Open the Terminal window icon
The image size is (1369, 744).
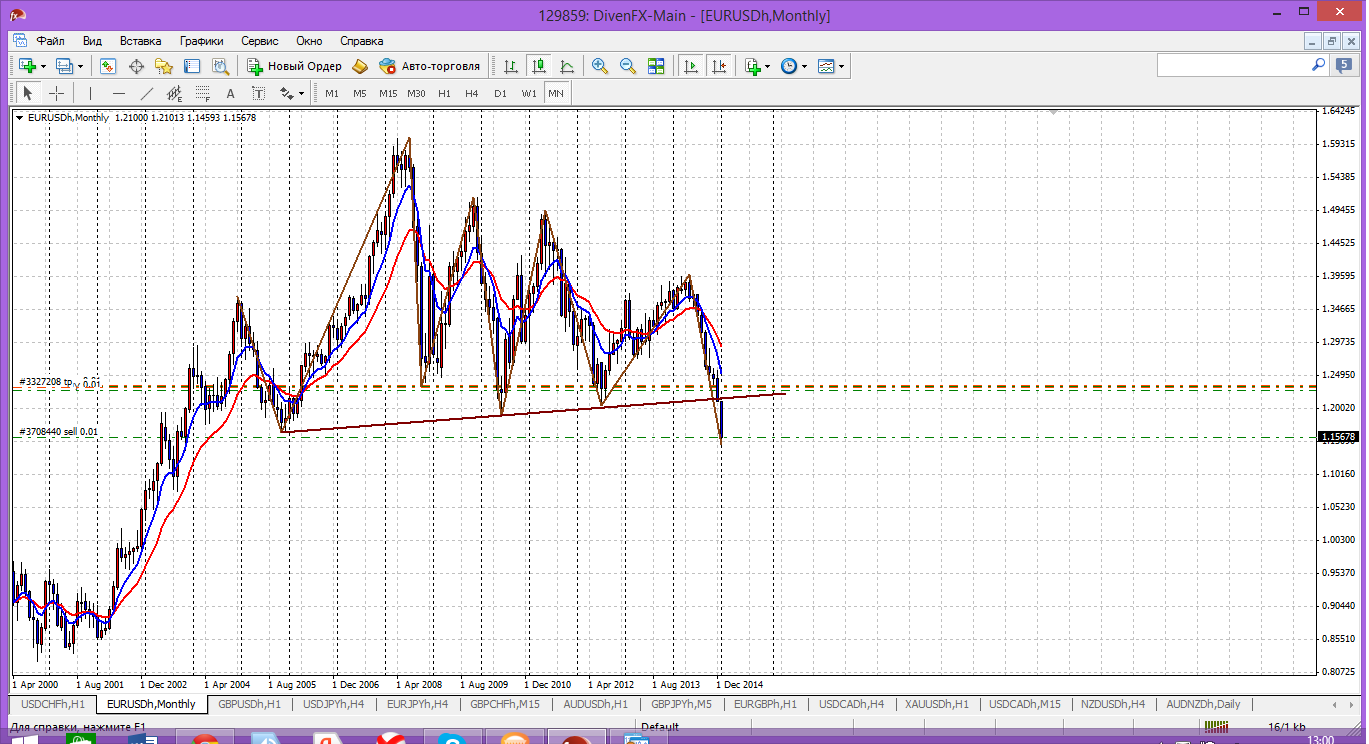coord(192,66)
